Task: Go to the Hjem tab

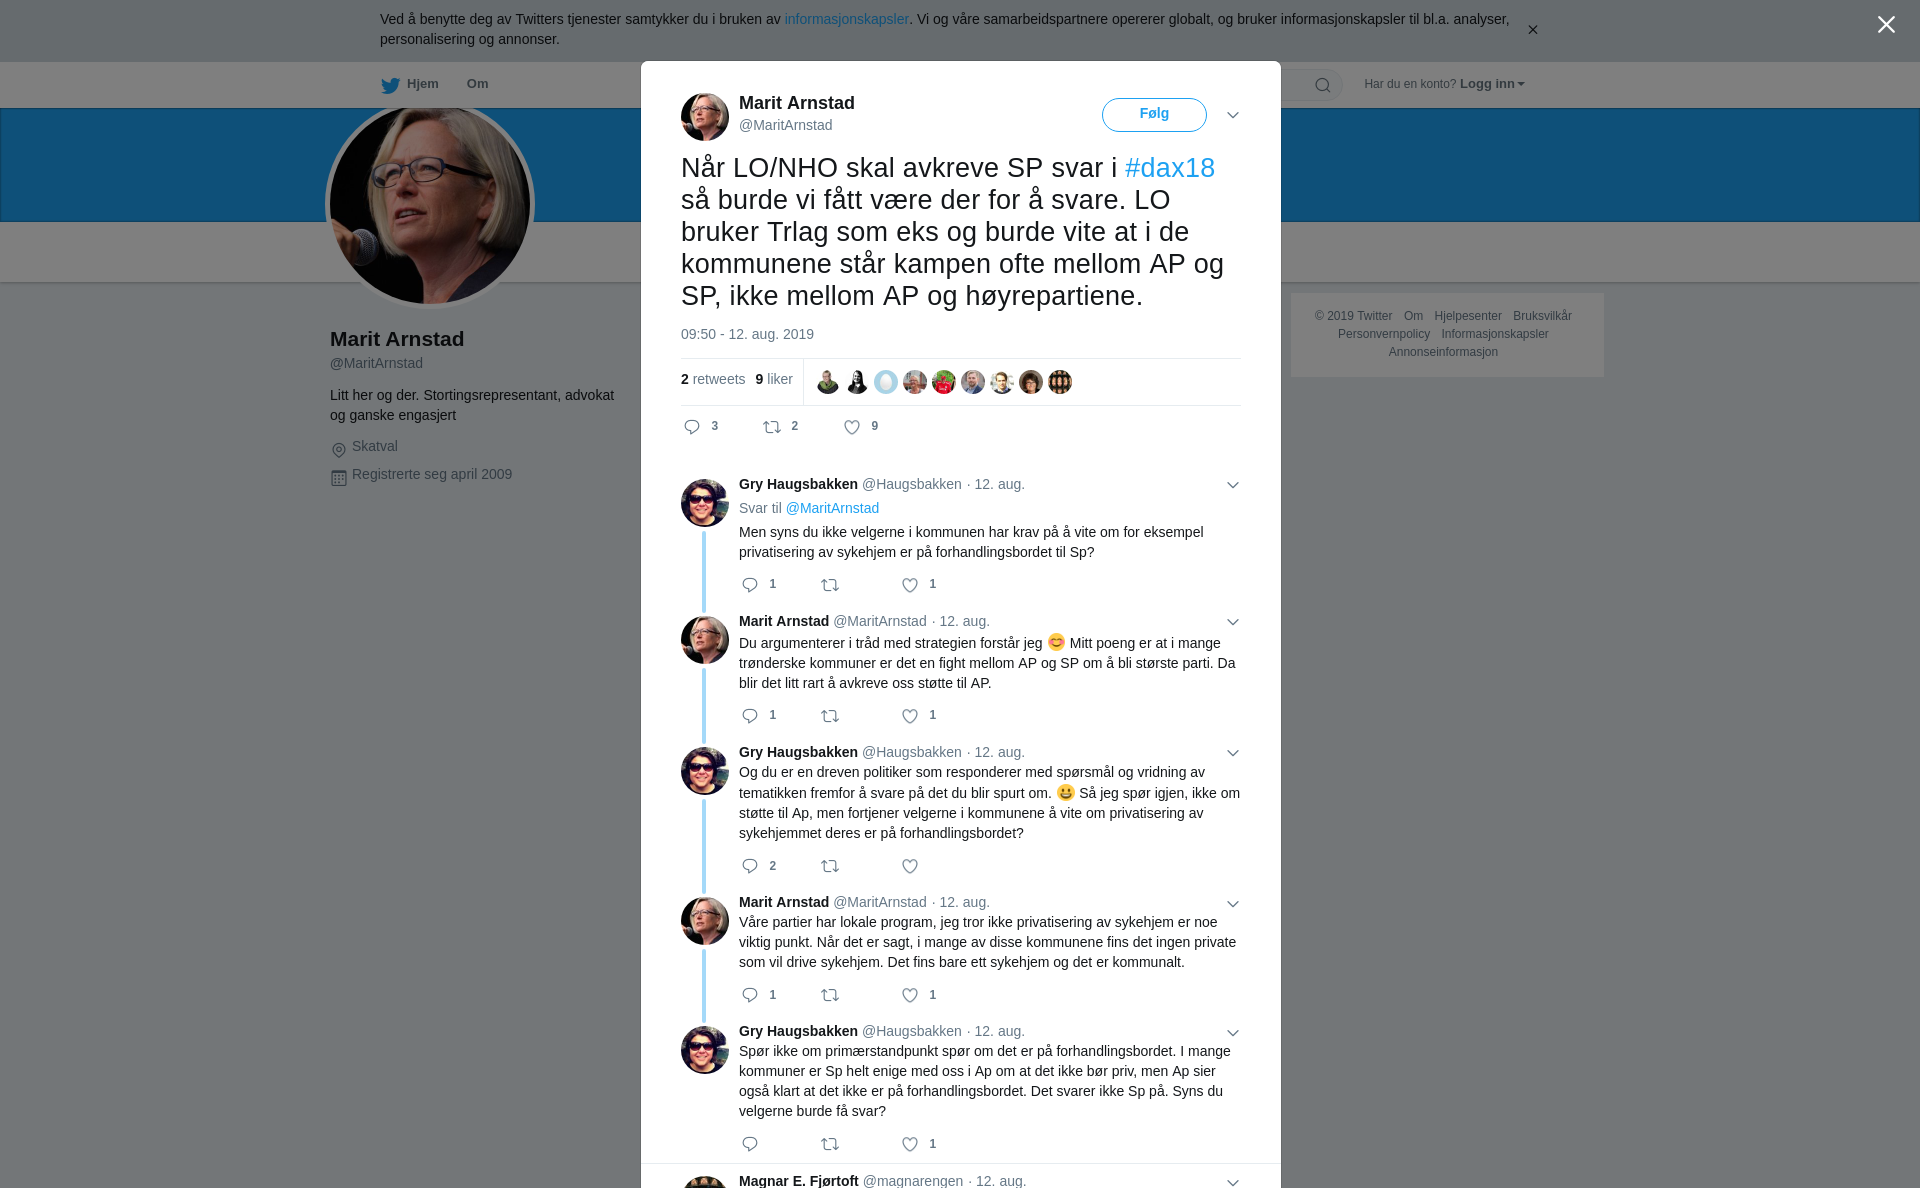Action: coord(410,84)
